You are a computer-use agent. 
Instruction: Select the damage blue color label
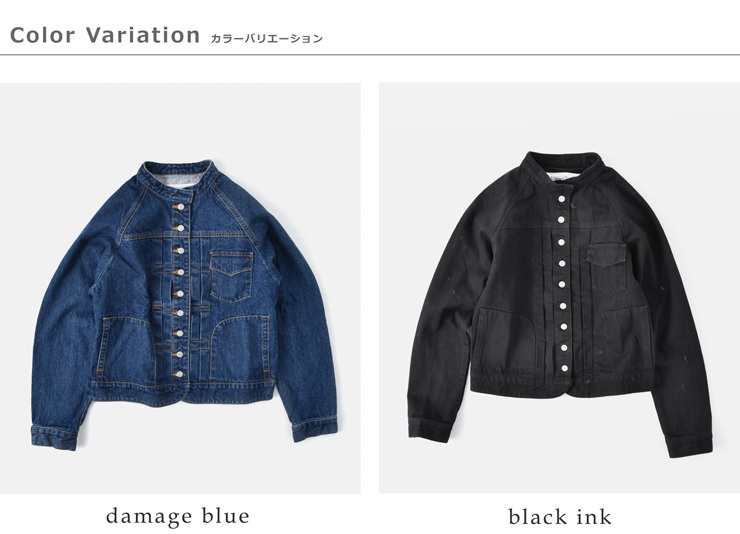[x=178, y=516]
